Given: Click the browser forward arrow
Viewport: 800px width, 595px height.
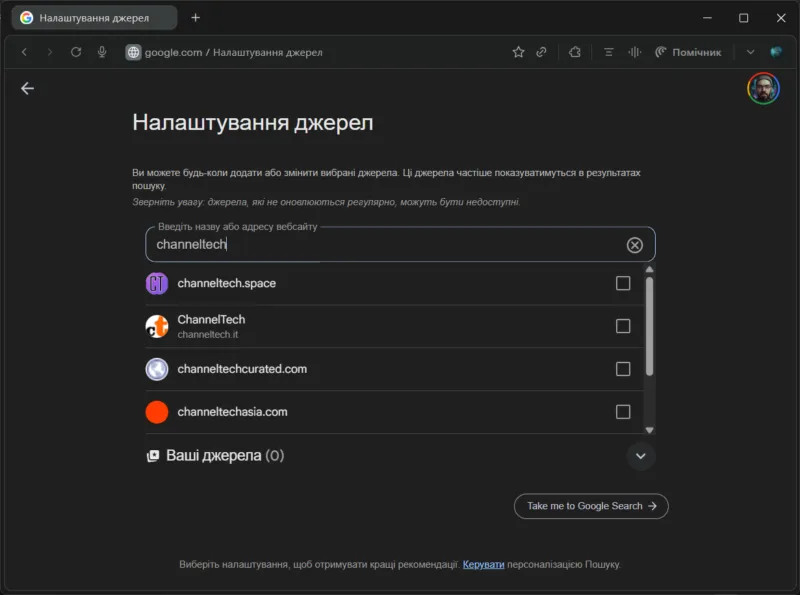Looking at the screenshot, I should pyautogui.click(x=49, y=52).
